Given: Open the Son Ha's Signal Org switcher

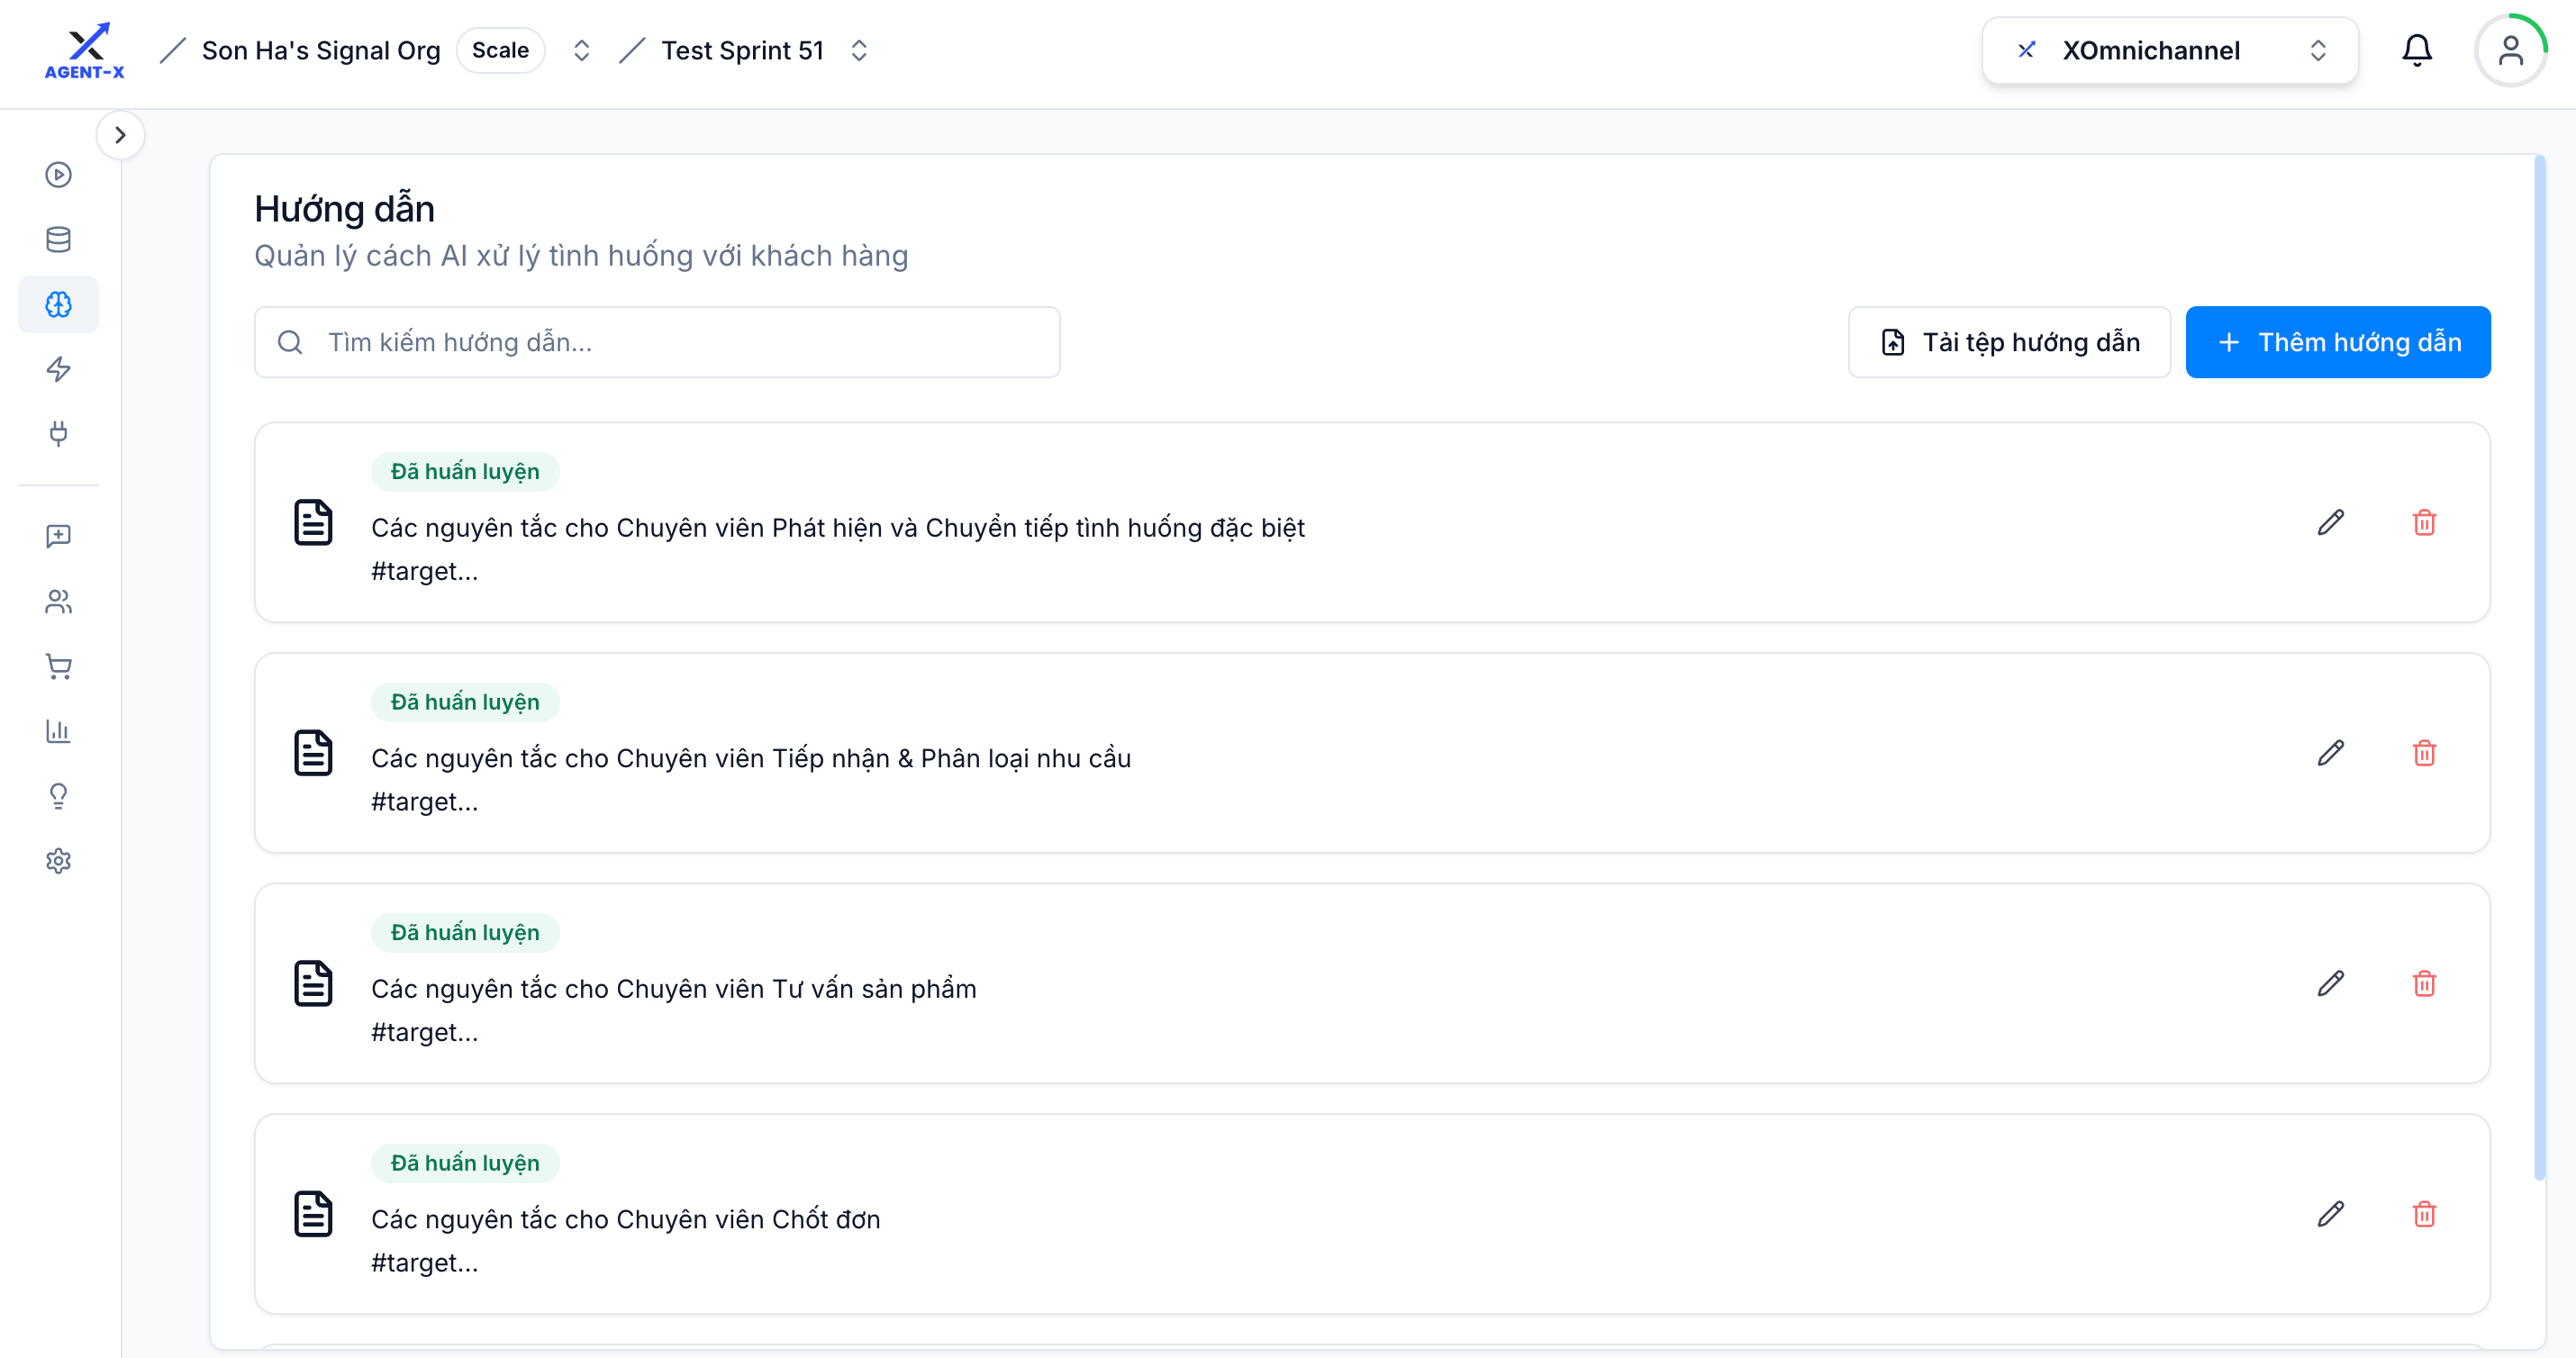Looking at the screenshot, I should [581, 50].
